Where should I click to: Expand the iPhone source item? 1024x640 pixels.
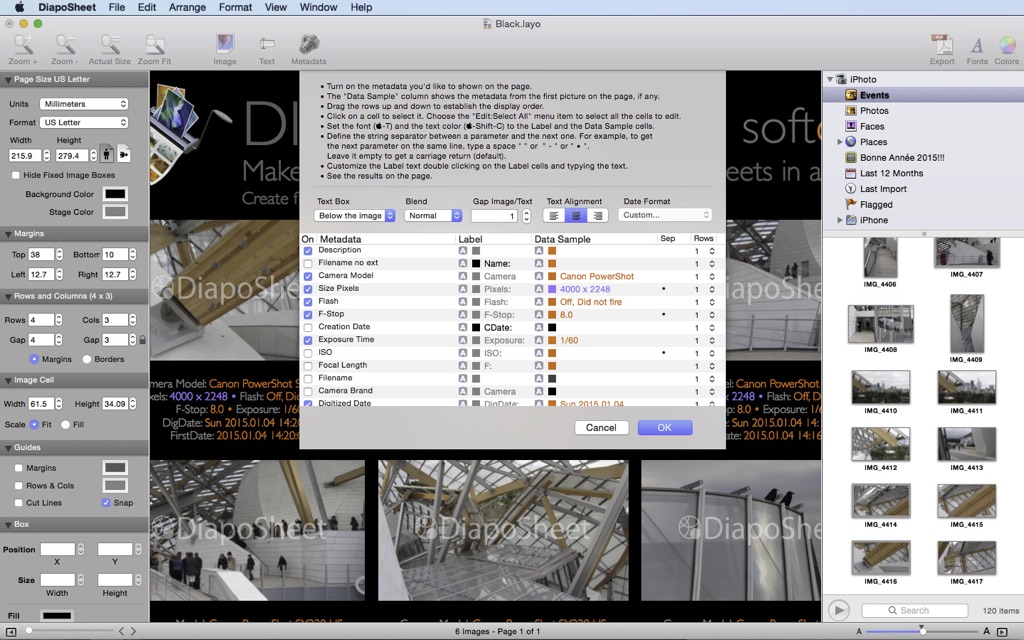tap(840, 220)
